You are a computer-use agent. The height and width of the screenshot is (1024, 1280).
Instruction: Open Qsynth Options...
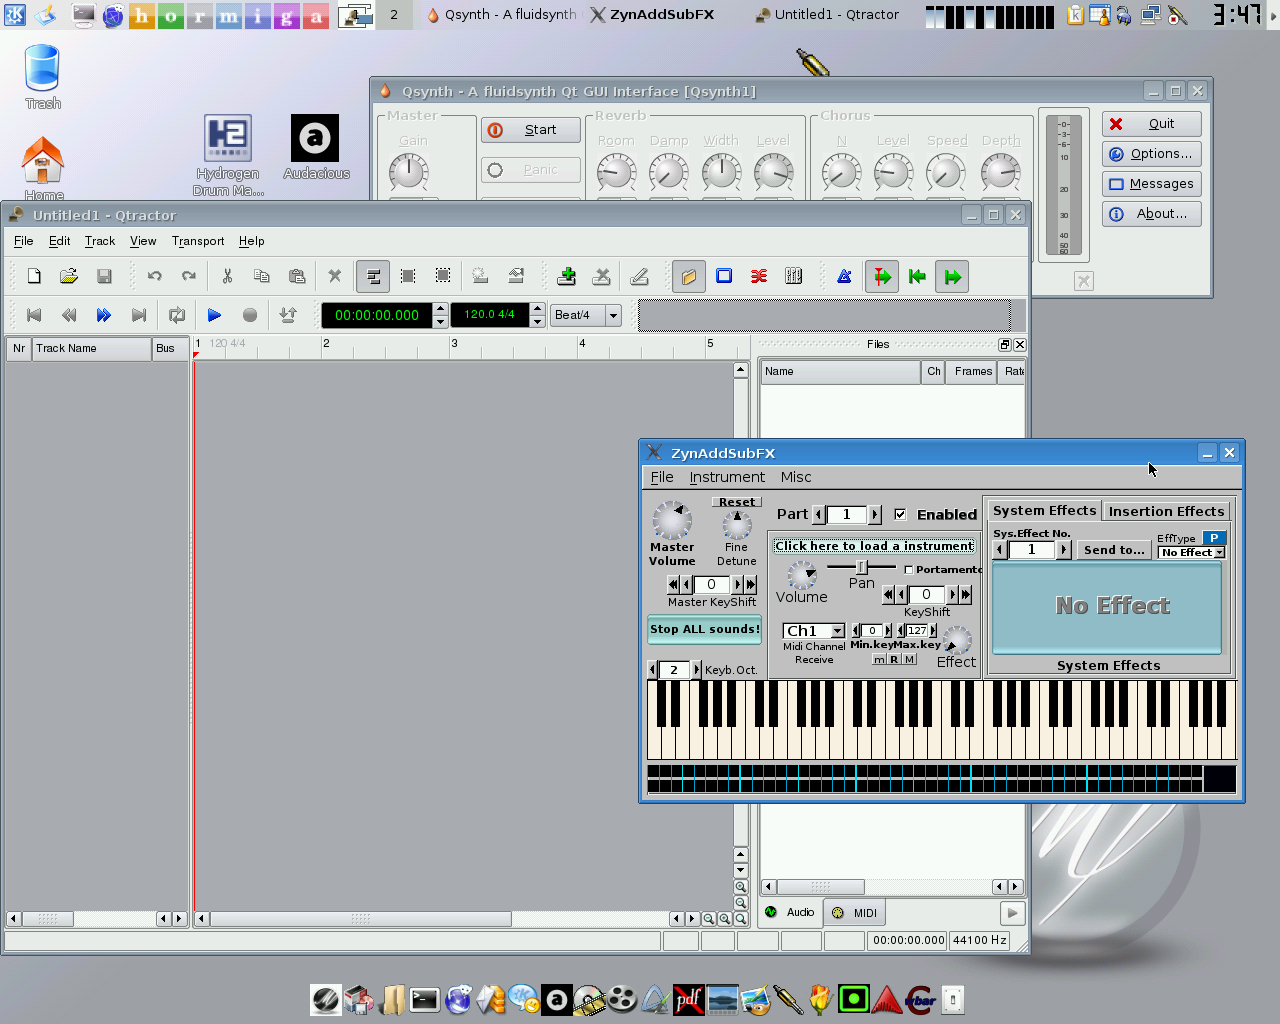click(x=1152, y=154)
